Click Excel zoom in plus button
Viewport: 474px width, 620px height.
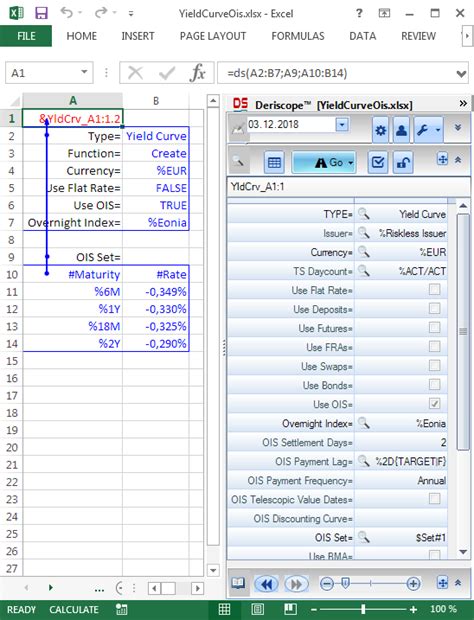413,609
